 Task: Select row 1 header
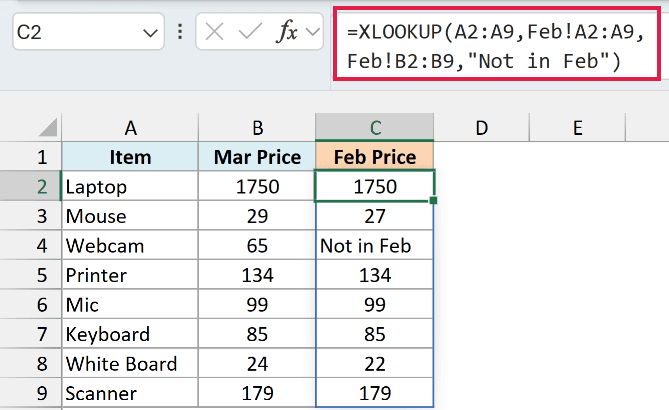point(31,157)
